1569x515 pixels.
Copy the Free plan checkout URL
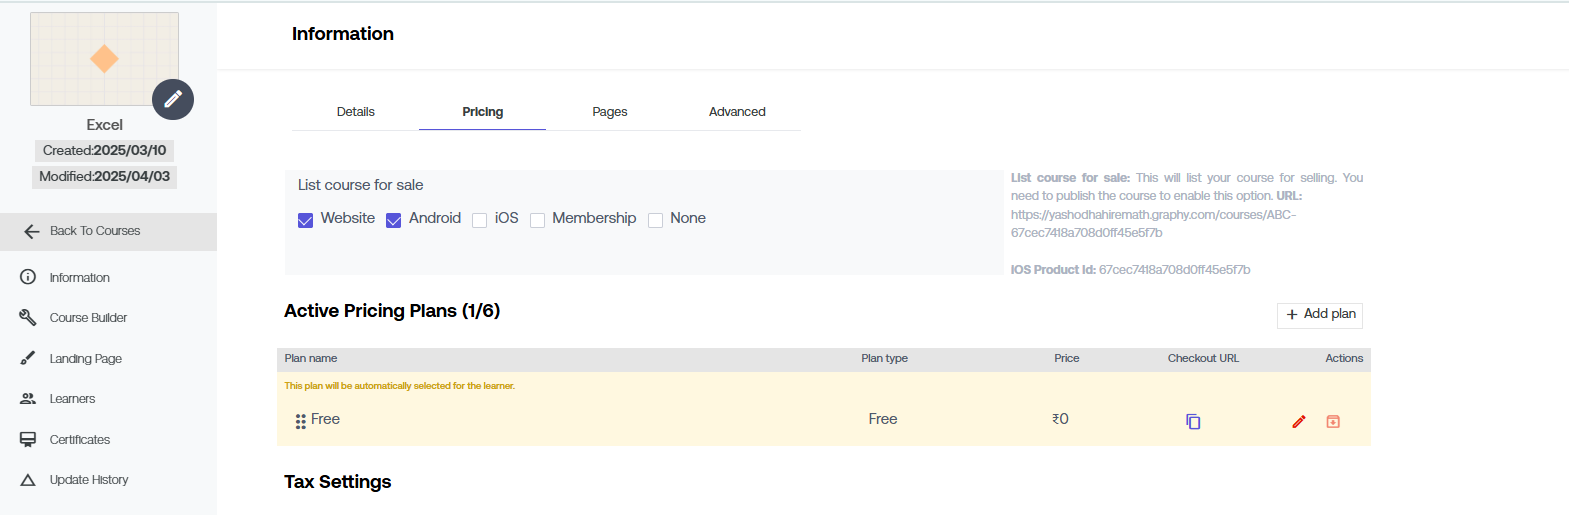1193,421
